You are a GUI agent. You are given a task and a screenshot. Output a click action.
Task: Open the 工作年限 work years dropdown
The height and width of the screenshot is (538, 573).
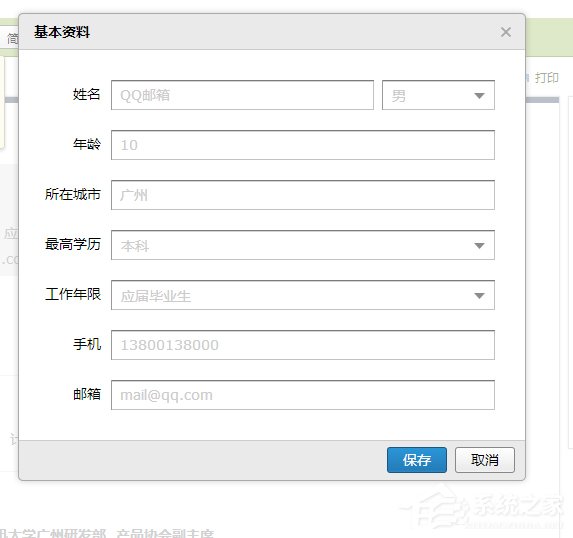coord(303,295)
